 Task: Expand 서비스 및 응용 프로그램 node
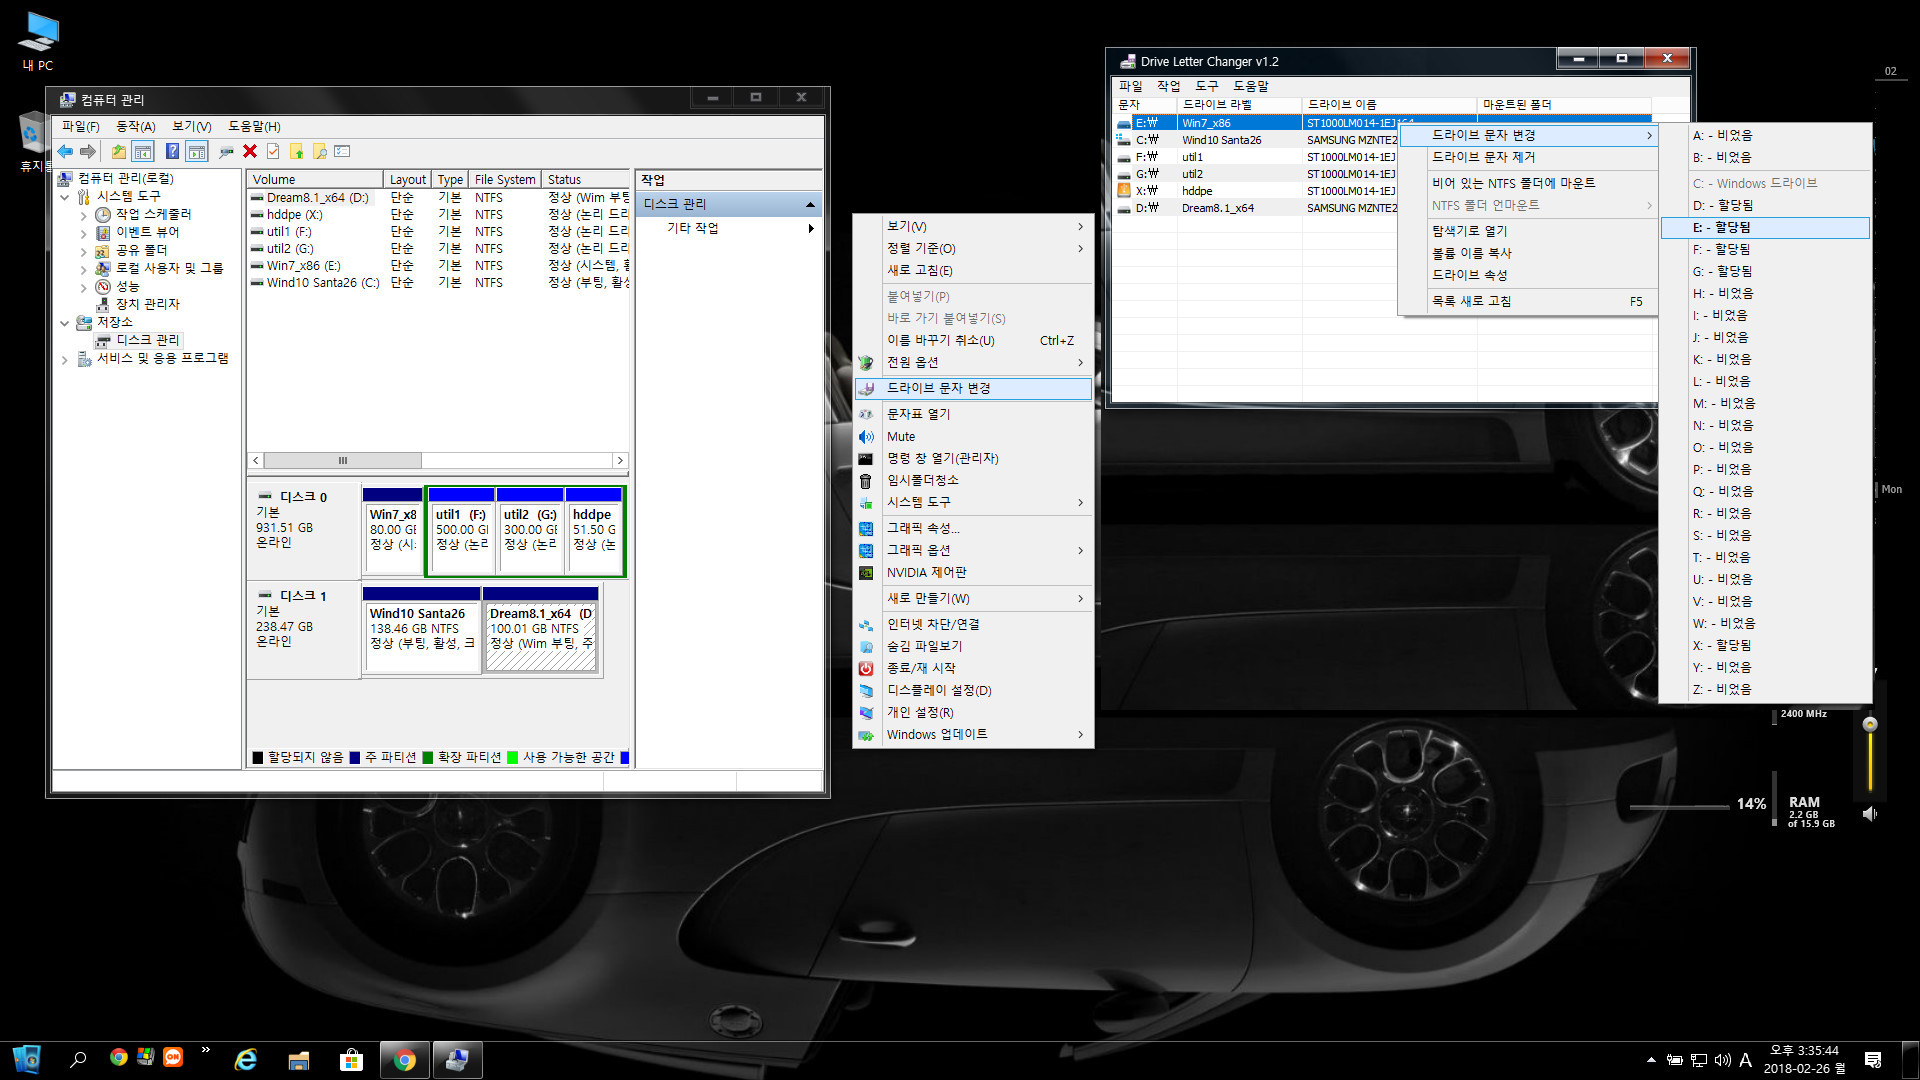(x=65, y=359)
